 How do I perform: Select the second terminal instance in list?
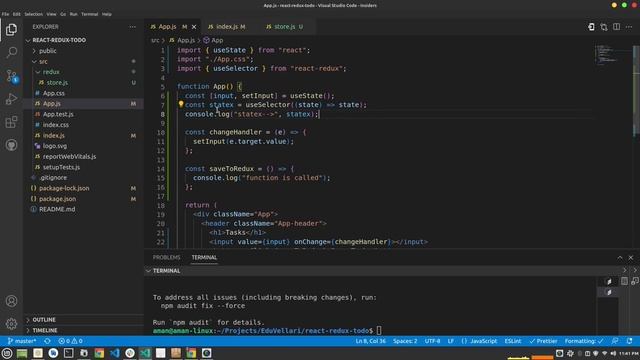pyautogui.click(x=609, y=292)
